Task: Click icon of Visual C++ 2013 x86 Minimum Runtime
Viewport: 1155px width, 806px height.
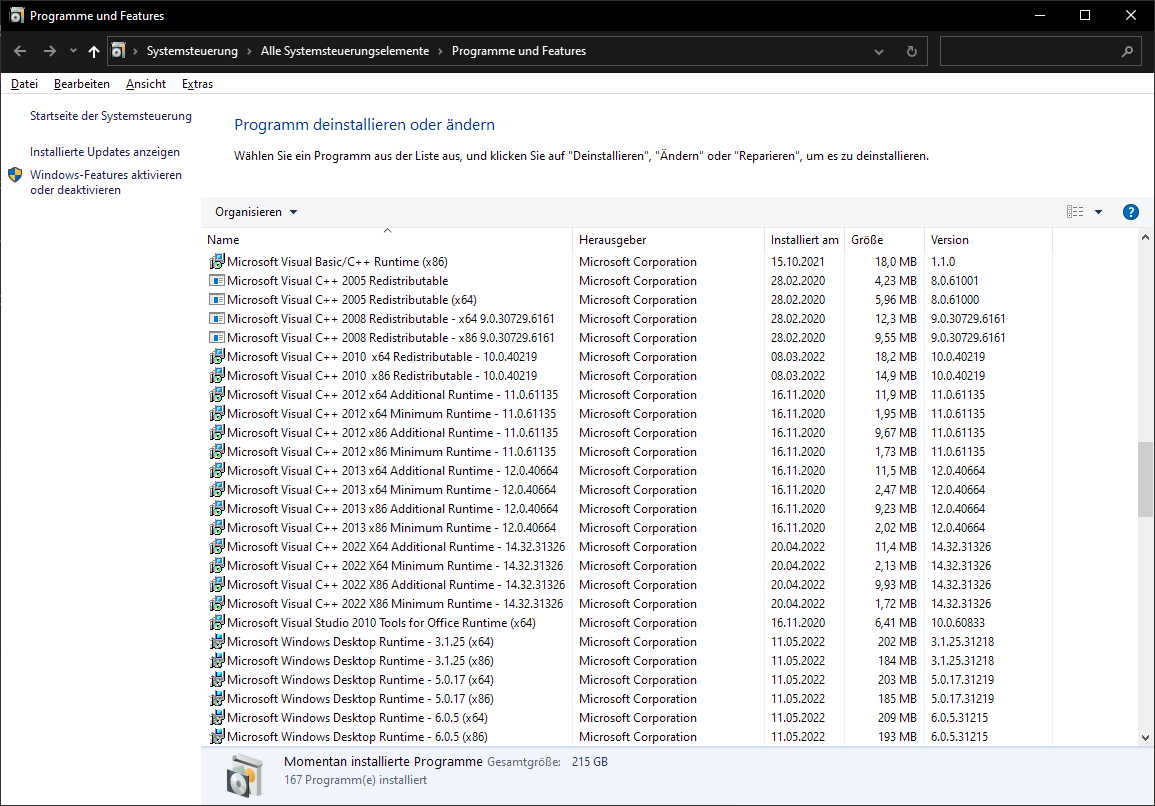Action: pos(217,528)
